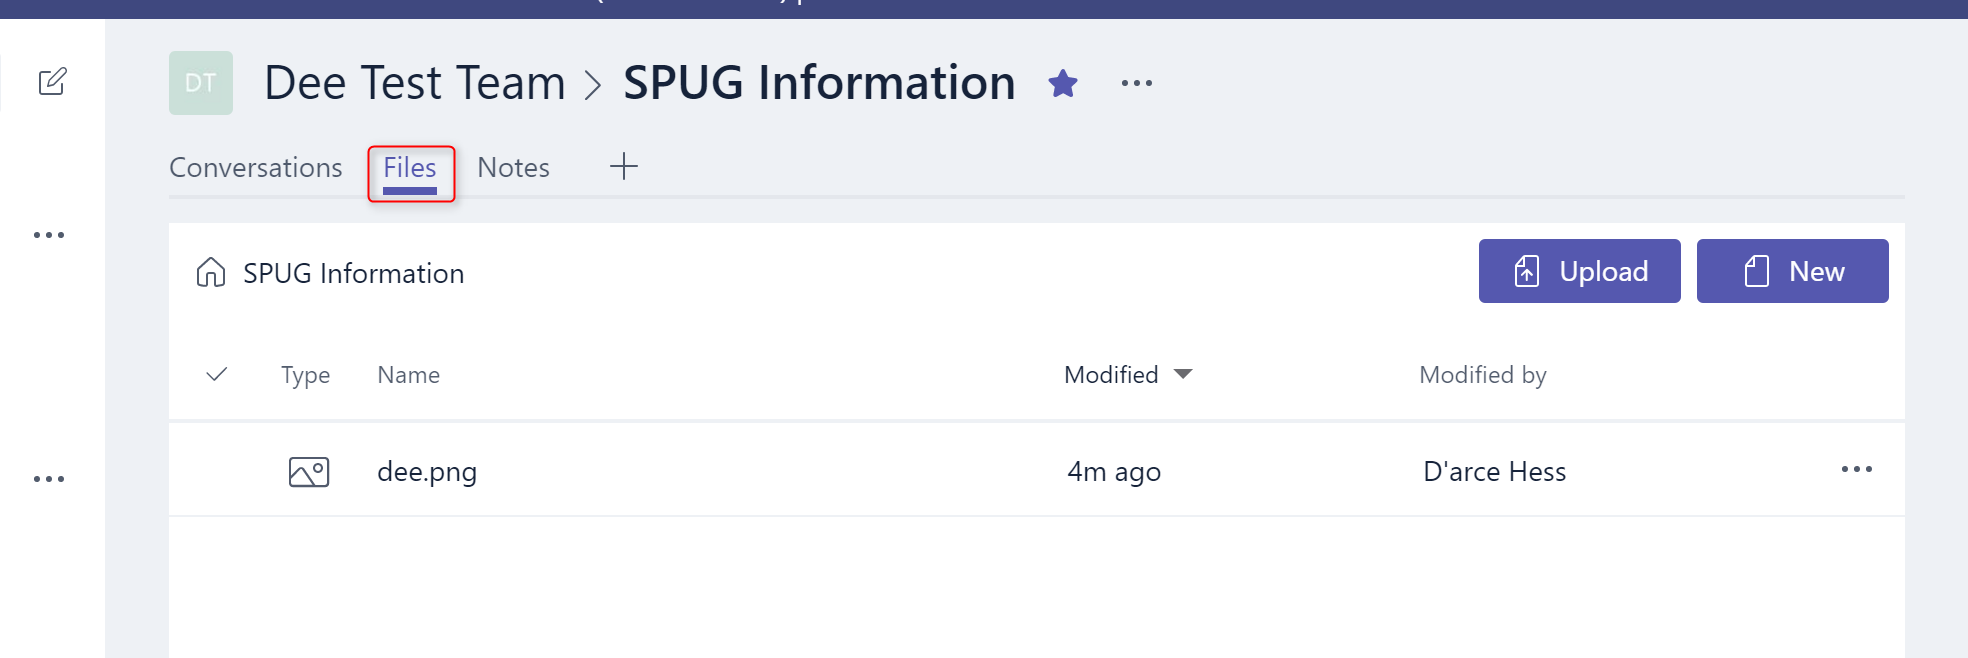Open the Notes tab
This screenshot has height=658, width=1968.
click(x=514, y=167)
